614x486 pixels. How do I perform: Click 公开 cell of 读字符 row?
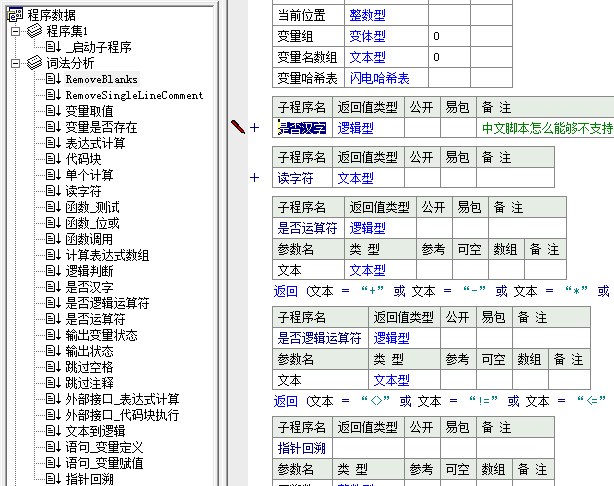pyautogui.click(x=423, y=179)
